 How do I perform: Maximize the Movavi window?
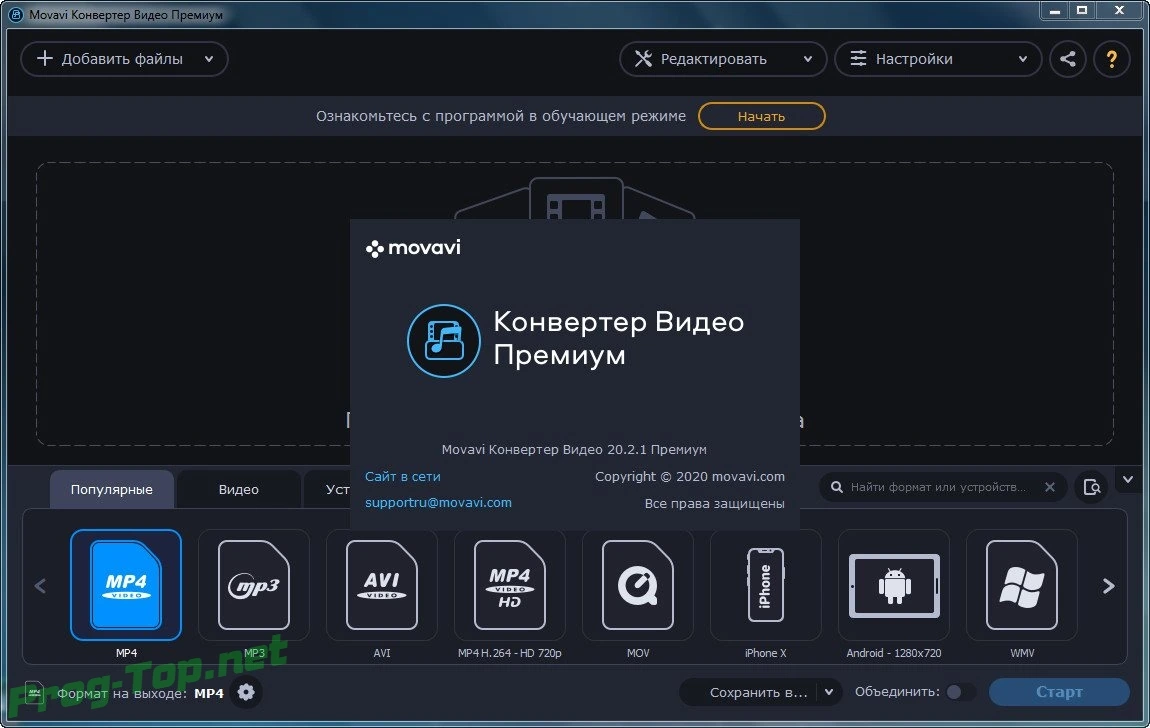[1082, 10]
